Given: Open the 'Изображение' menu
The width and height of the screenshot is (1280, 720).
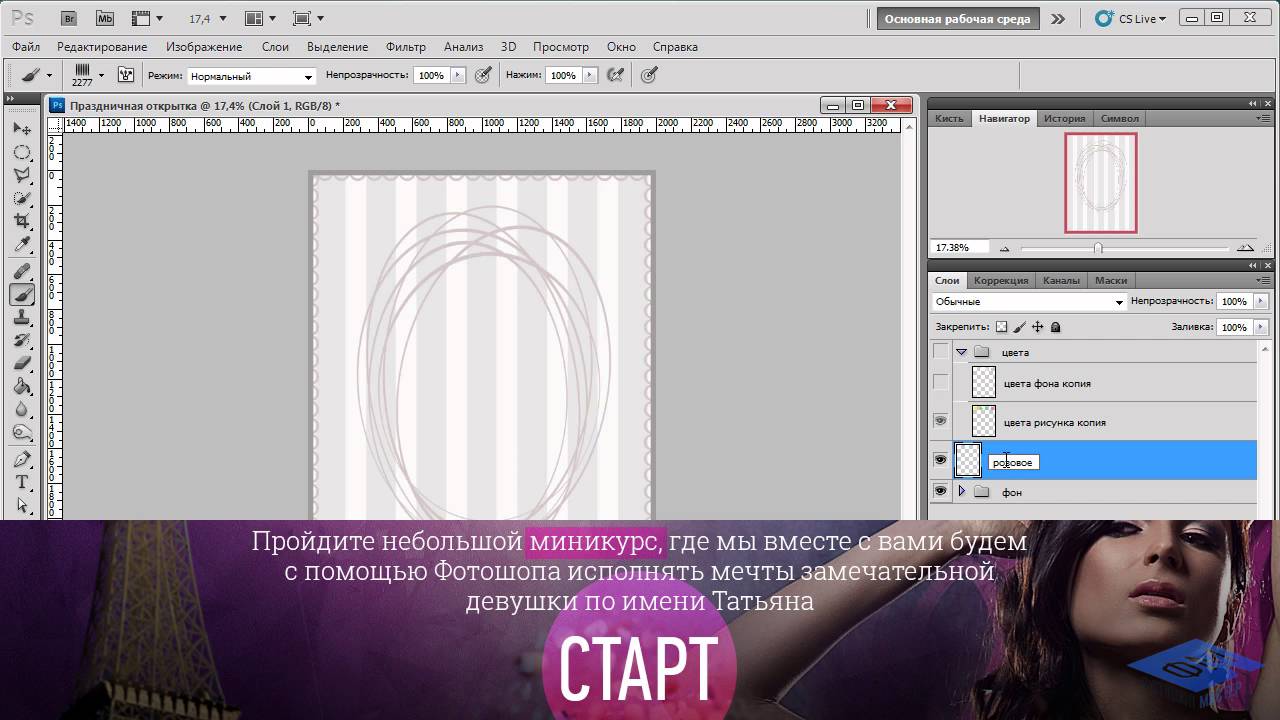Looking at the screenshot, I should click(204, 47).
